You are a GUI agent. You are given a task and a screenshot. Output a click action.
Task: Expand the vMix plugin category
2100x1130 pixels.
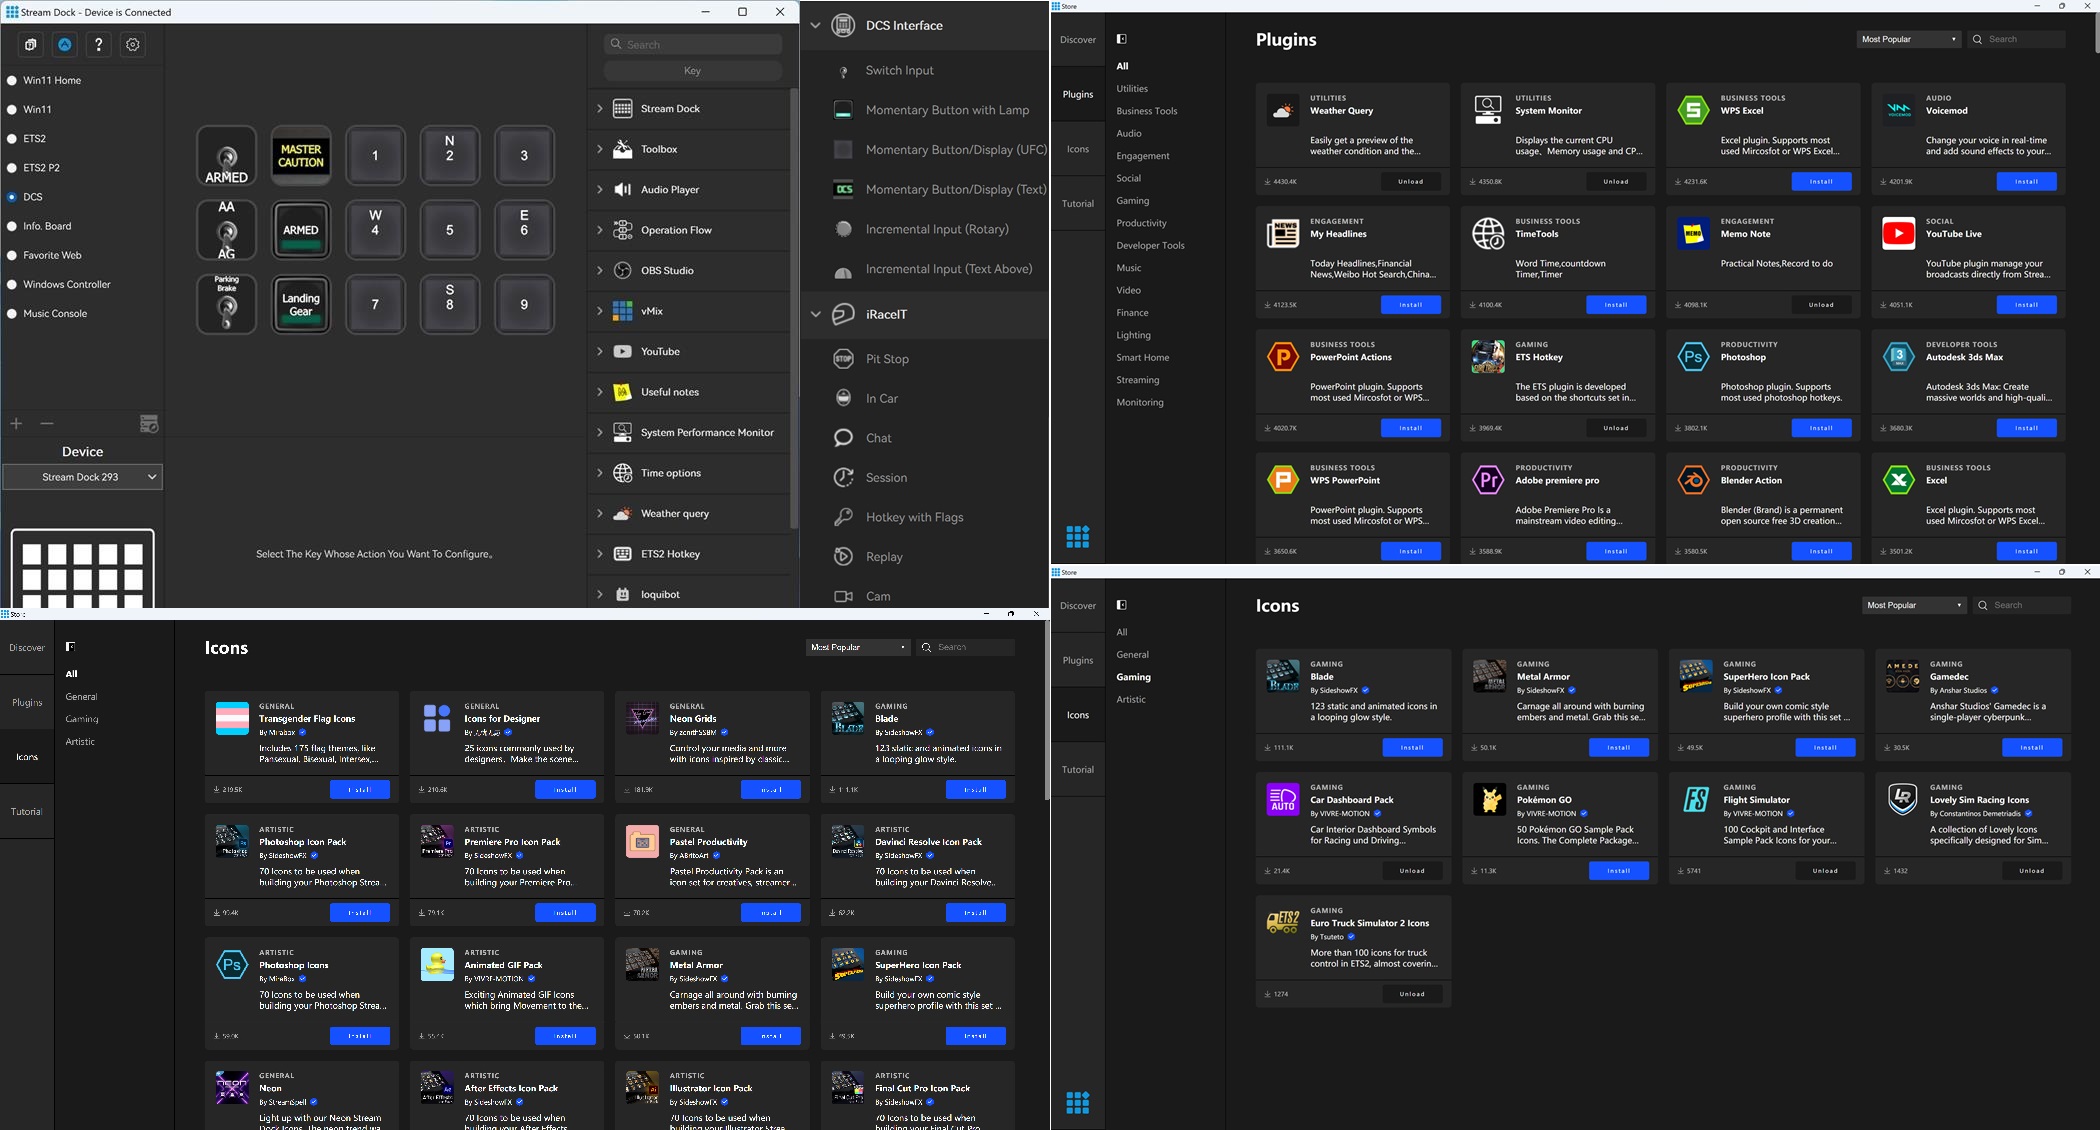coord(599,311)
